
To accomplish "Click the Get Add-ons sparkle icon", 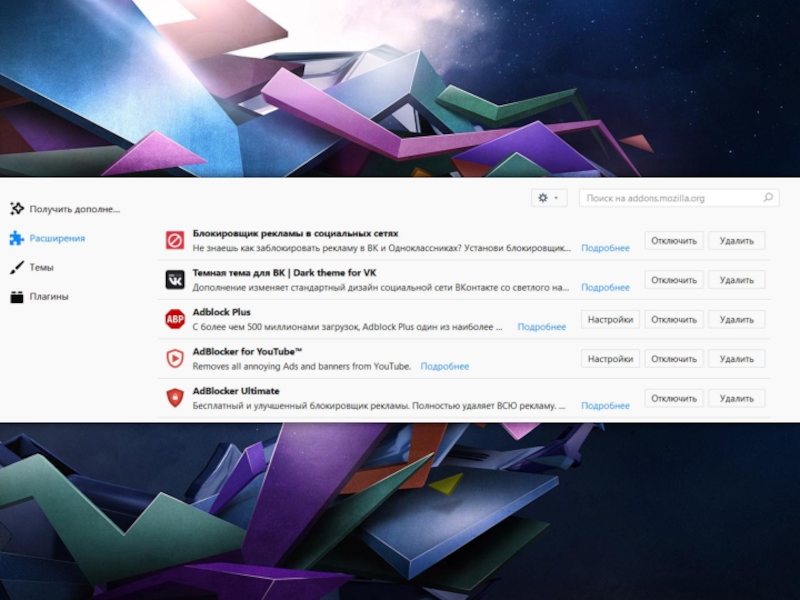I will [17, 208].
